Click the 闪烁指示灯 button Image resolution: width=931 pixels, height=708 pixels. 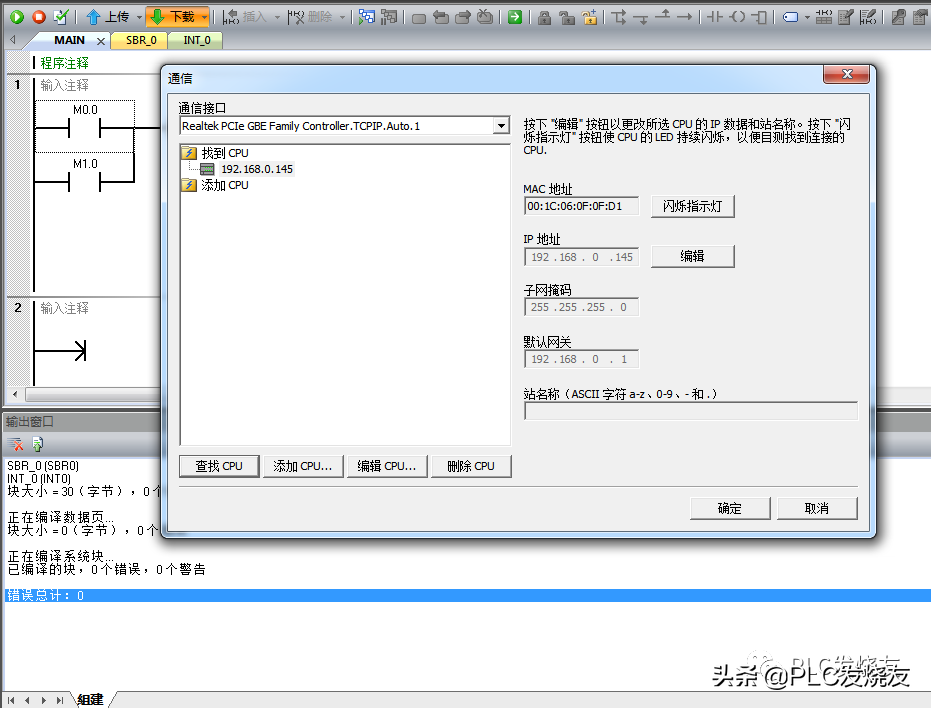click(693, 206)
